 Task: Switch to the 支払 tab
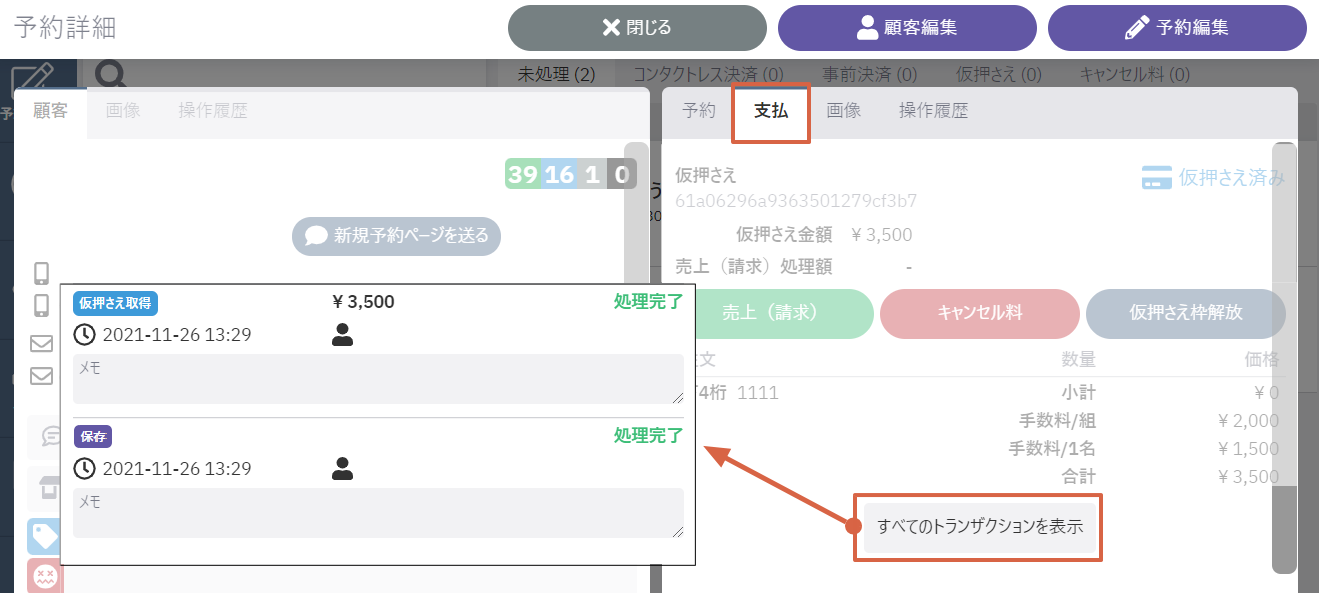(x=771, y=111)
